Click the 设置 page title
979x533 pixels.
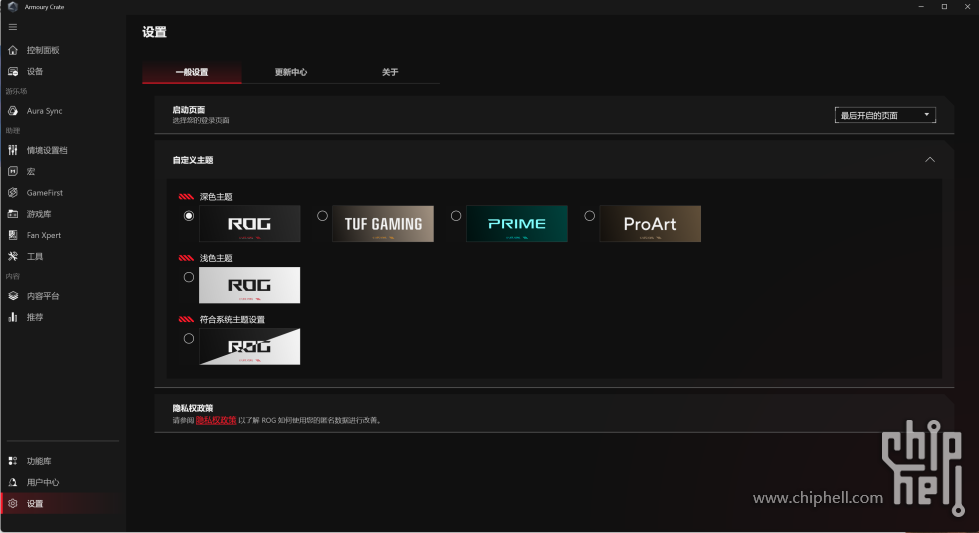[154, 32]
